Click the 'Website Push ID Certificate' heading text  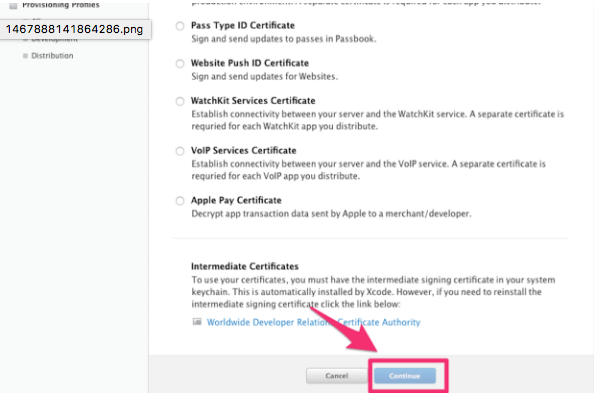(250, 63)
